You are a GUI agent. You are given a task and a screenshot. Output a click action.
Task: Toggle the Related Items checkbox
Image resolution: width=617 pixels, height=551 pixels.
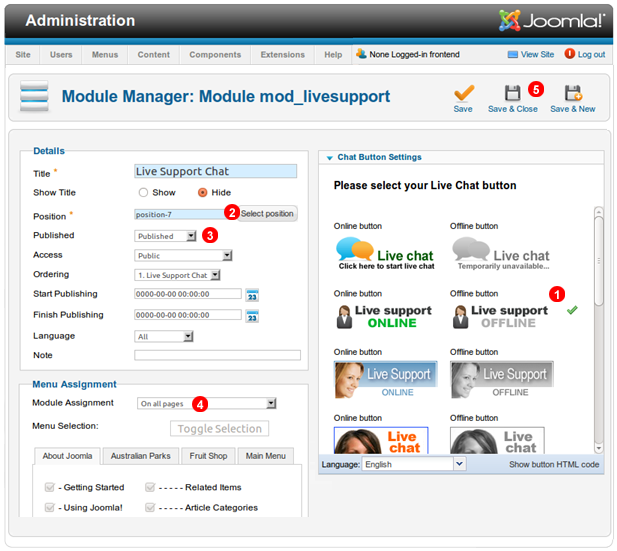(x=150, y=487)
